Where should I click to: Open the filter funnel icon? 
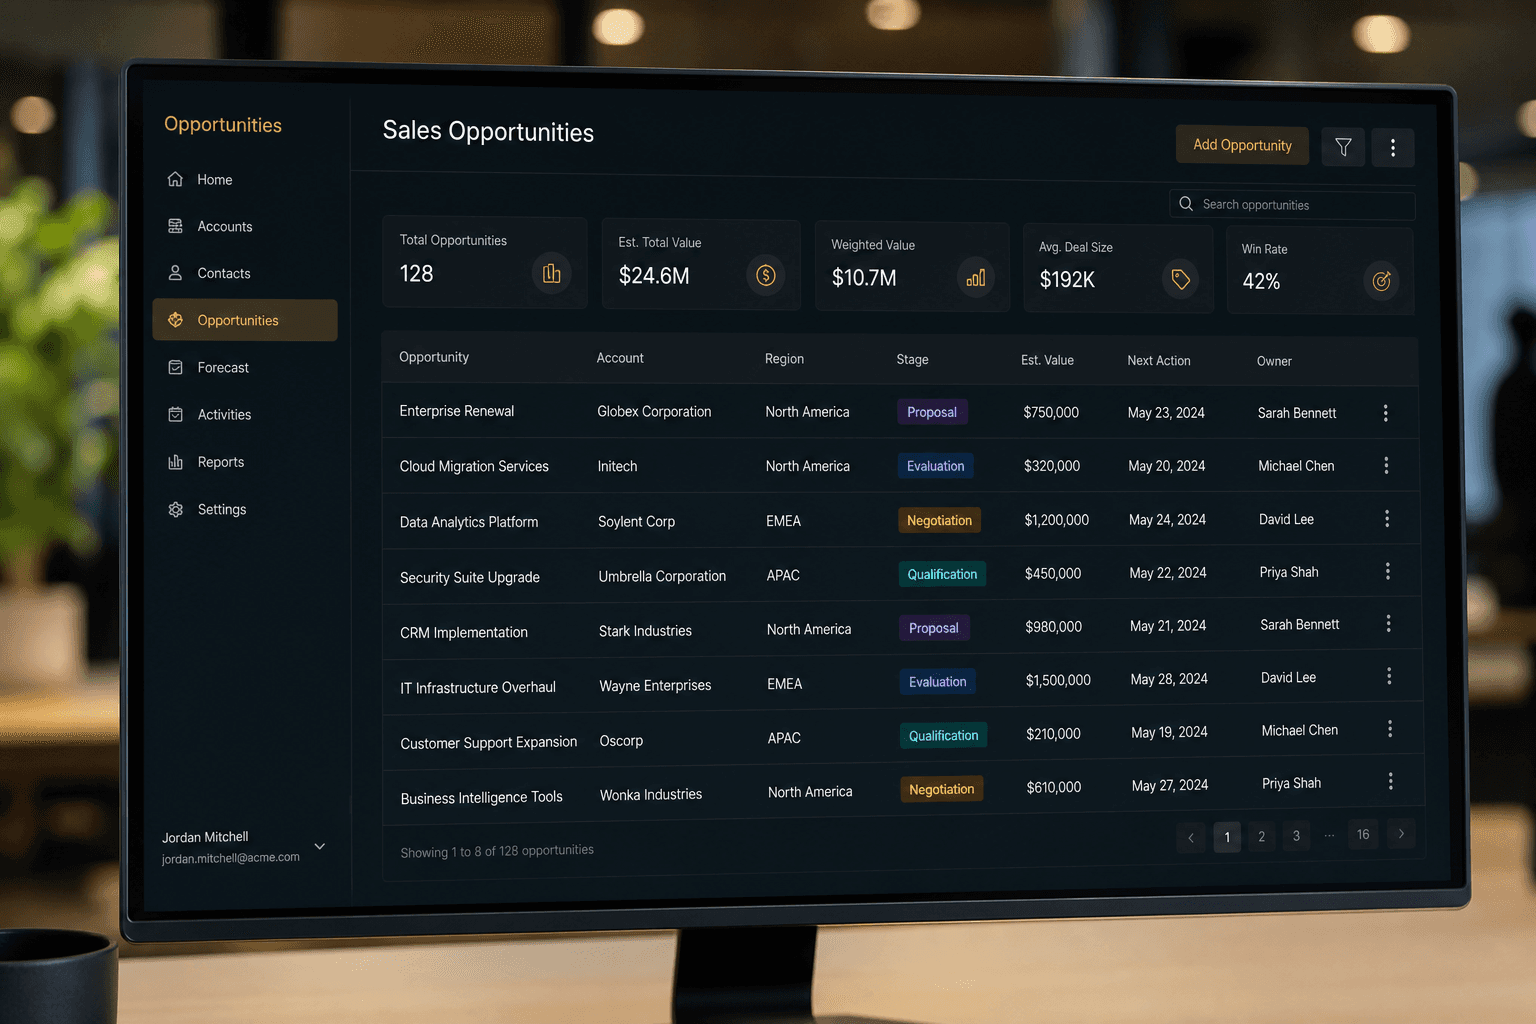[1343, 147]
